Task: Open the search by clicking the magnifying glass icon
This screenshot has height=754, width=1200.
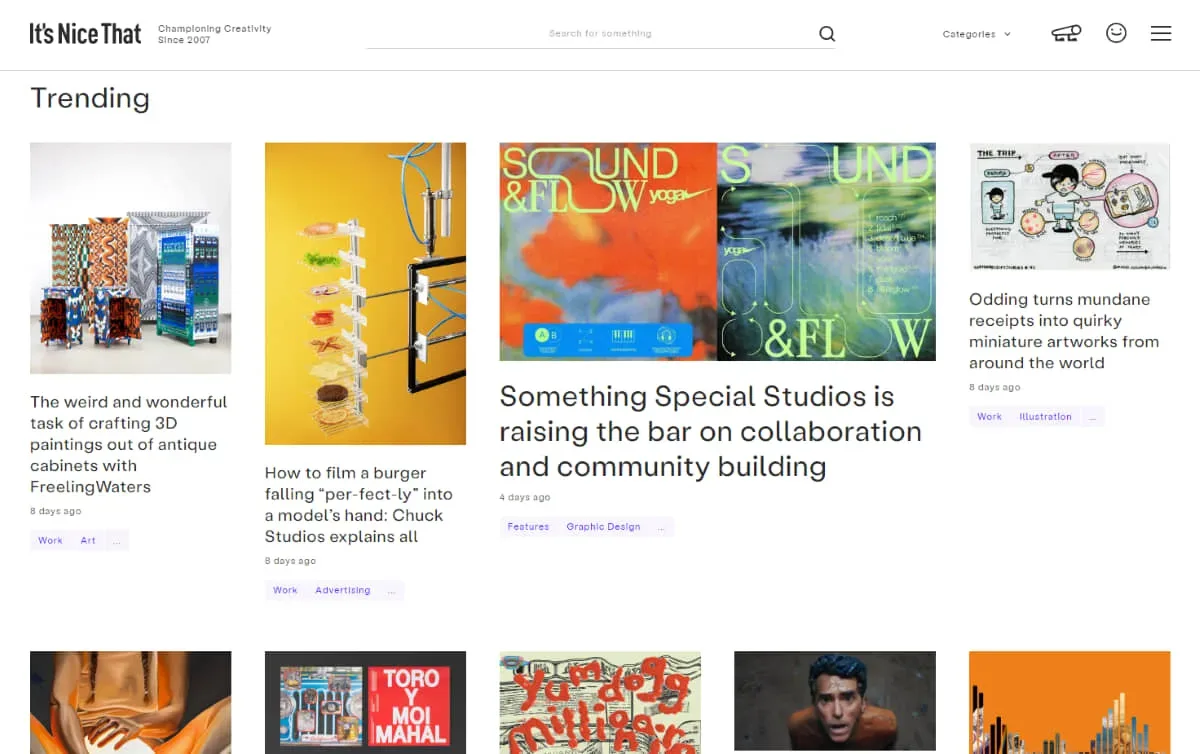Action: [x=826, y=33]
